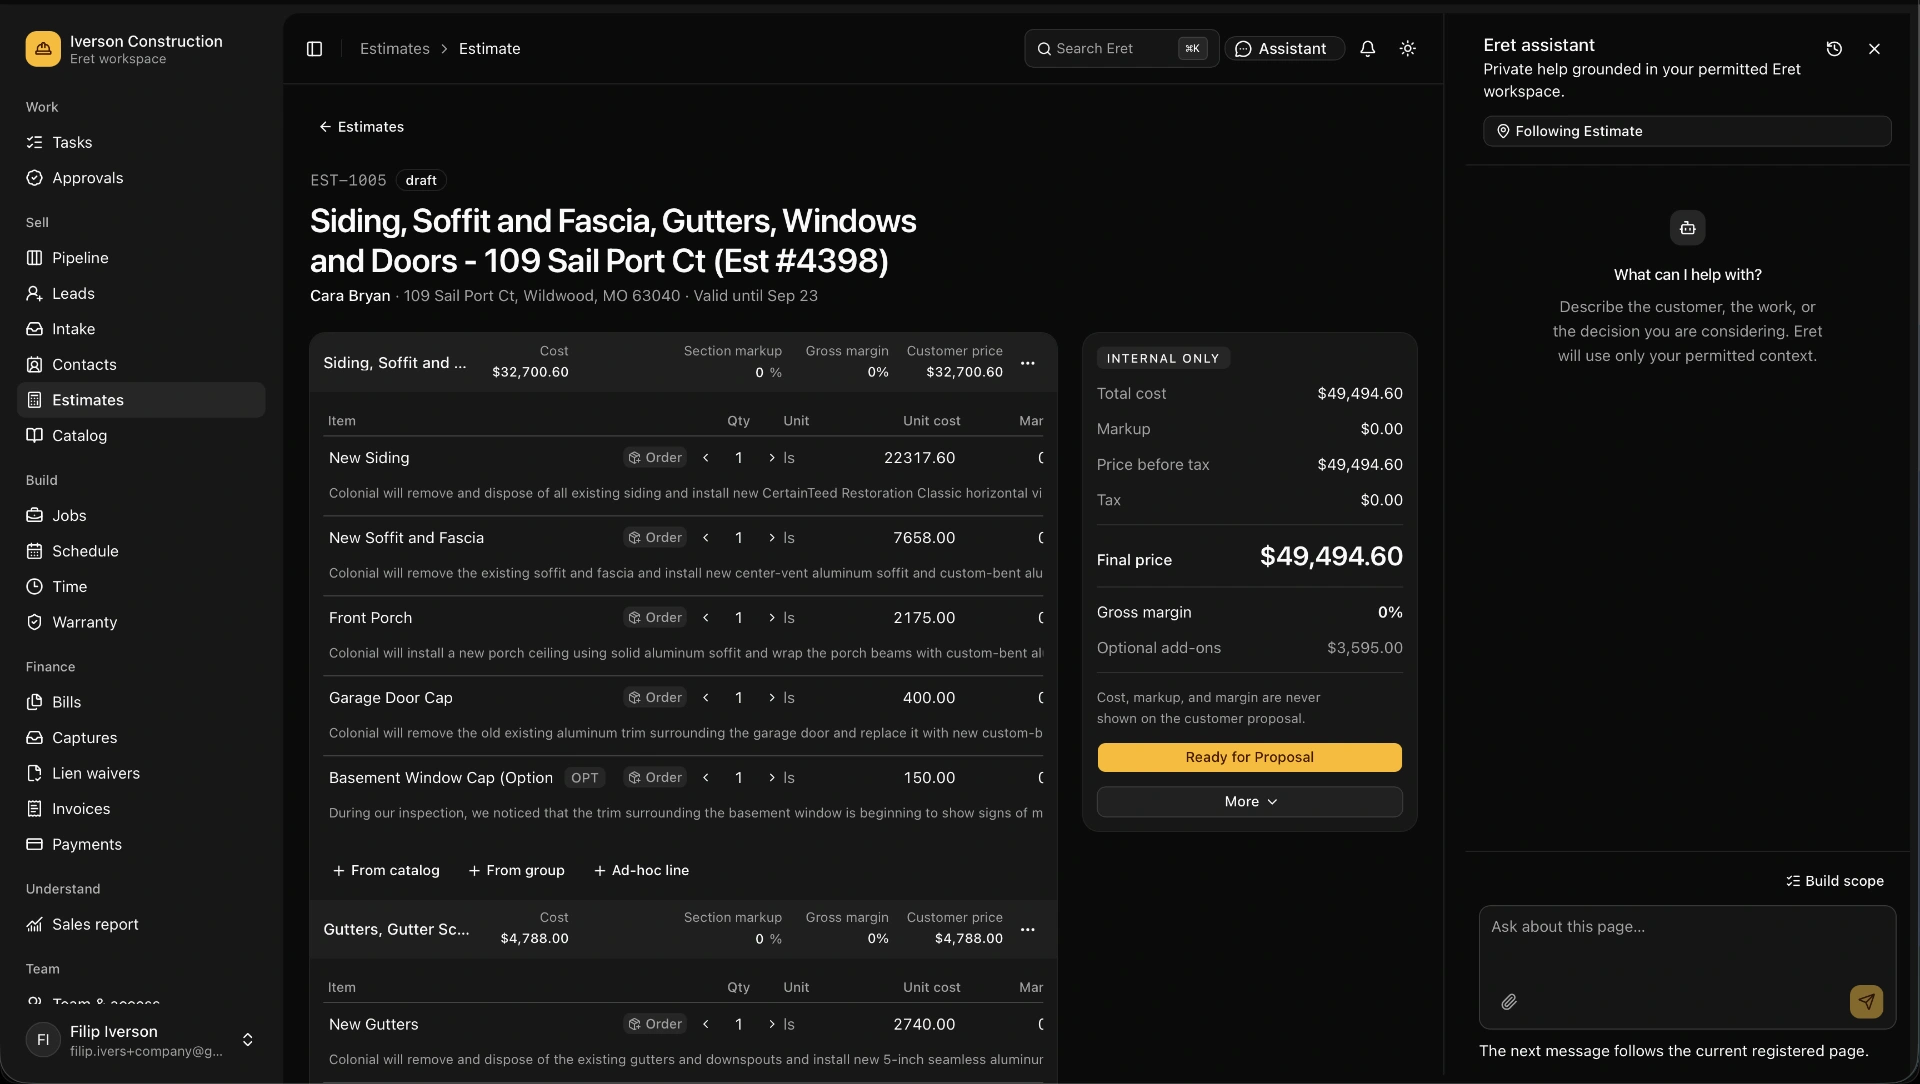The height and width of the screenshot is (1084, 1920).
Task: Click Order badge on Garage Door Cap
Action: pos(655,698)
